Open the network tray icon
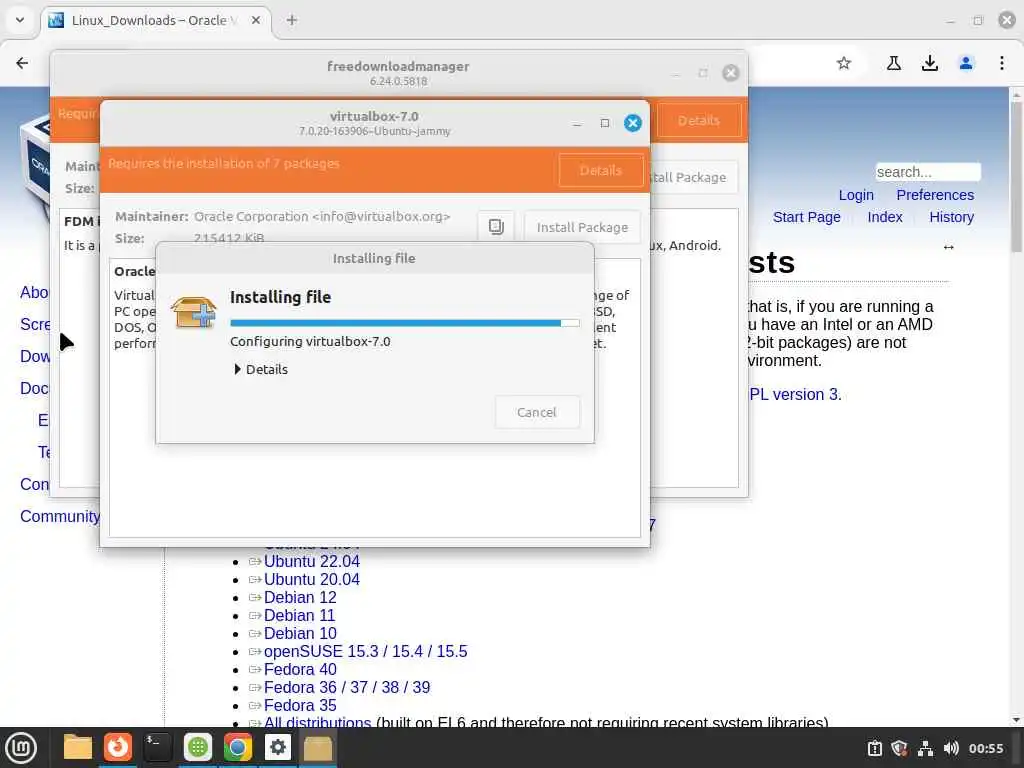1024x768 pixels. pos(925,748)
